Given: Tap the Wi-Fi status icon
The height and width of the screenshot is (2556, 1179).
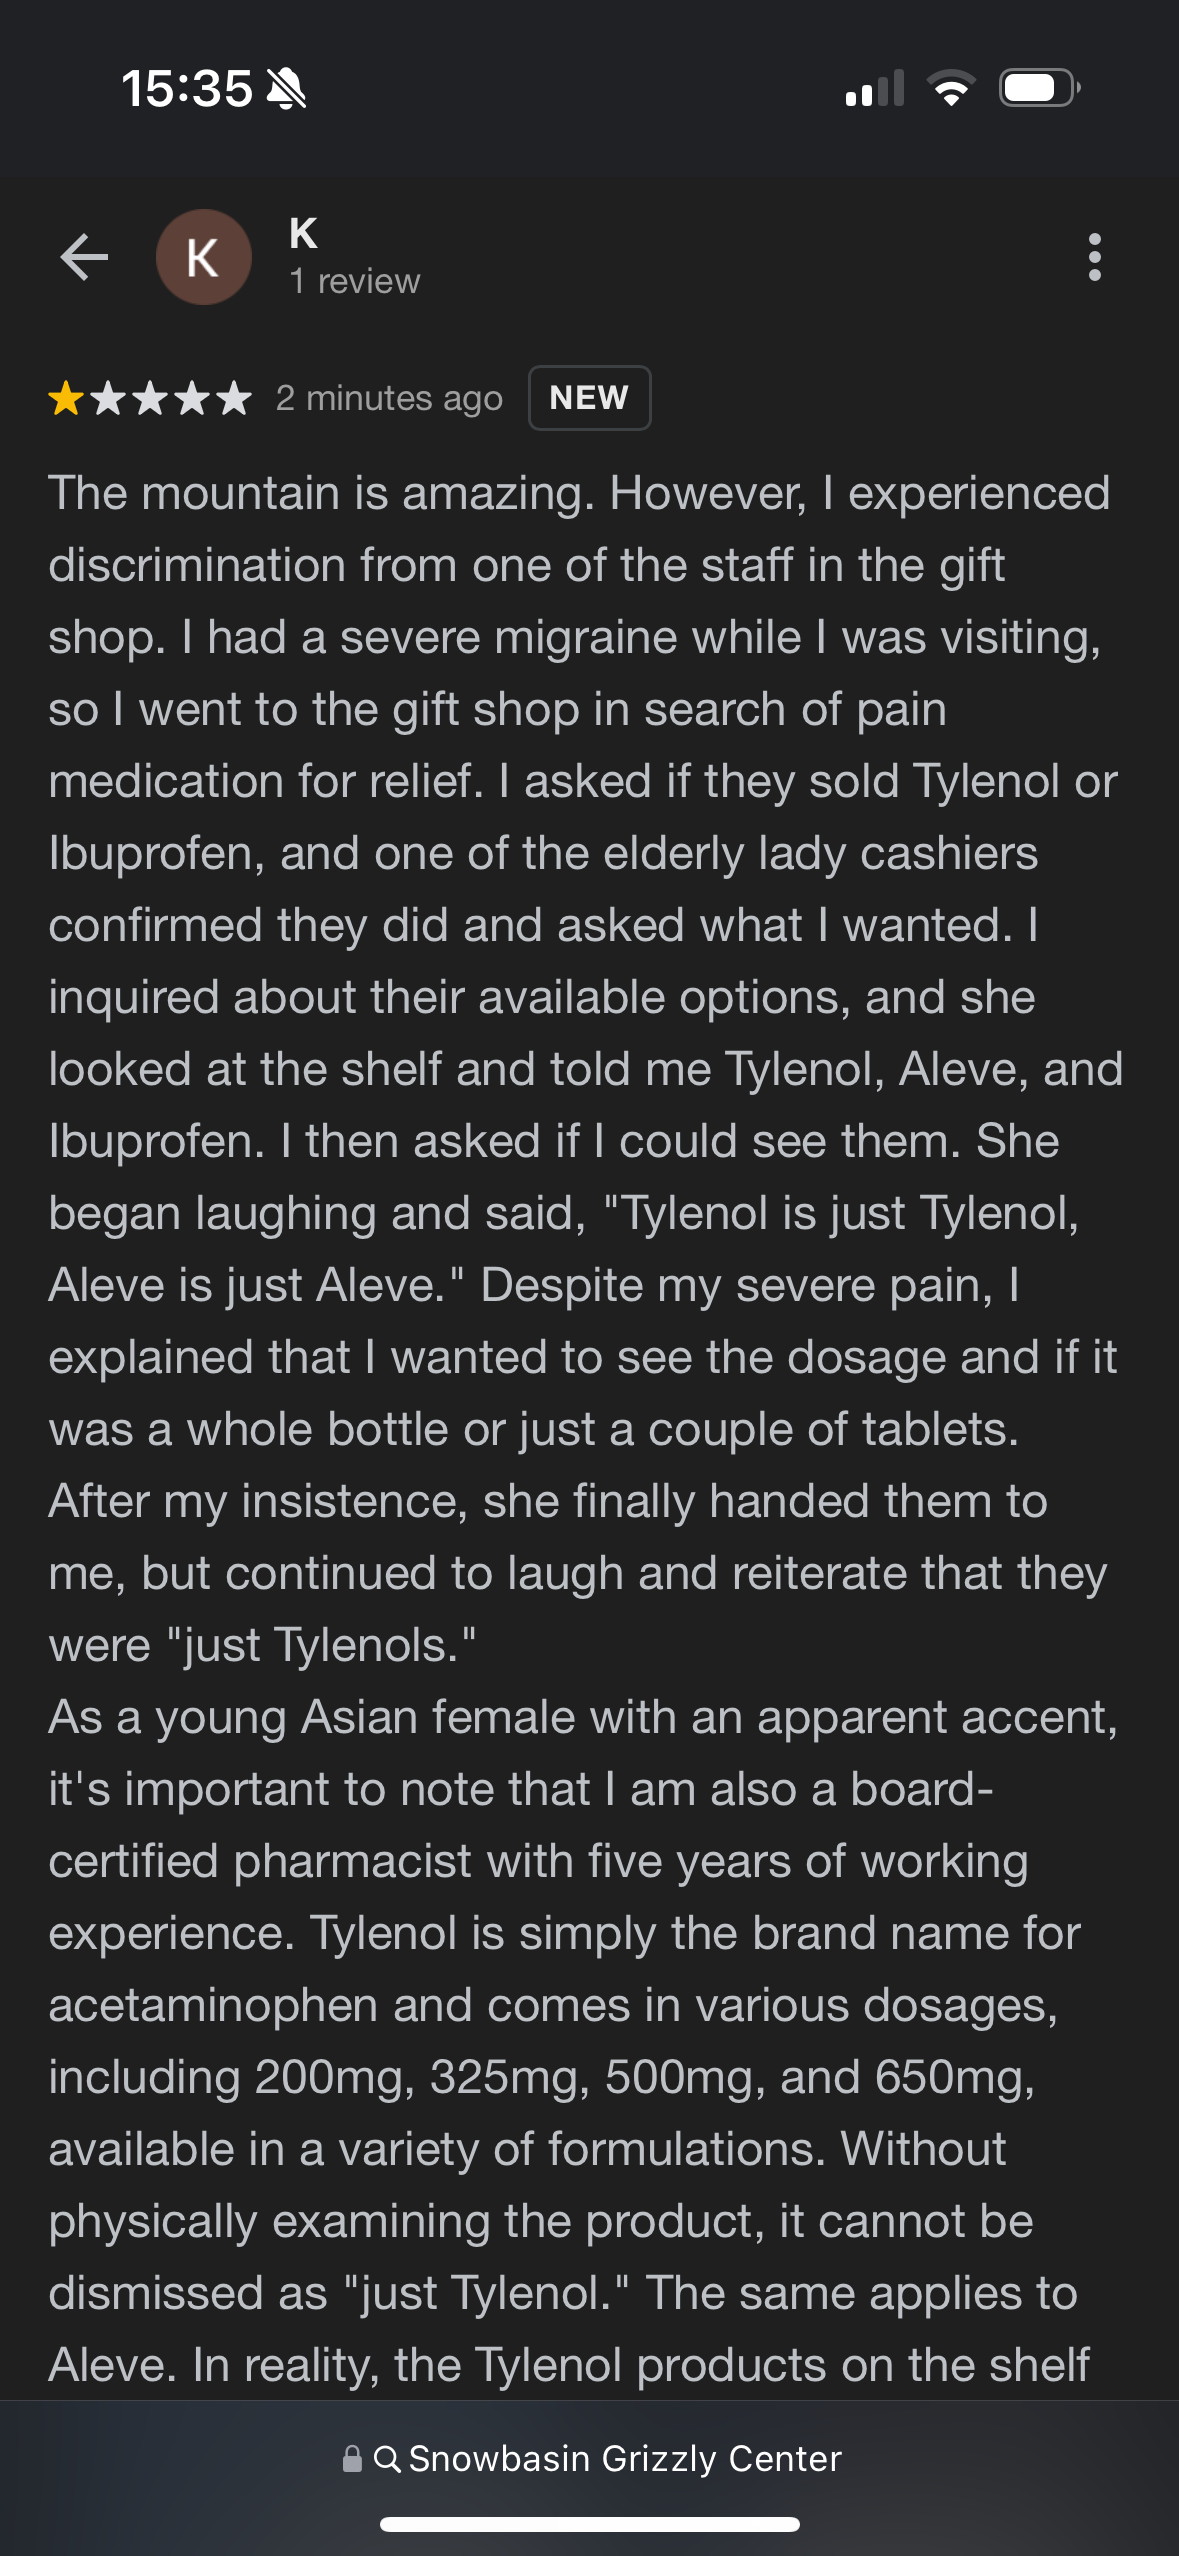Looking at the screenshot, I should click(951, 88).
